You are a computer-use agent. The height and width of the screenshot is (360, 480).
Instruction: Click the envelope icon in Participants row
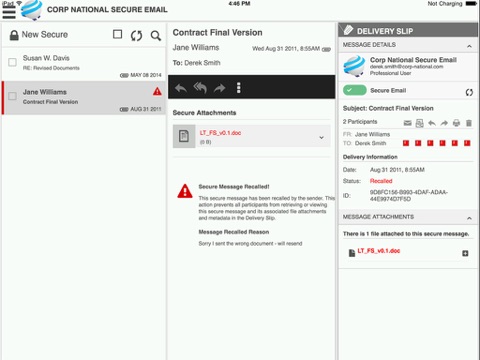point(407,123)
